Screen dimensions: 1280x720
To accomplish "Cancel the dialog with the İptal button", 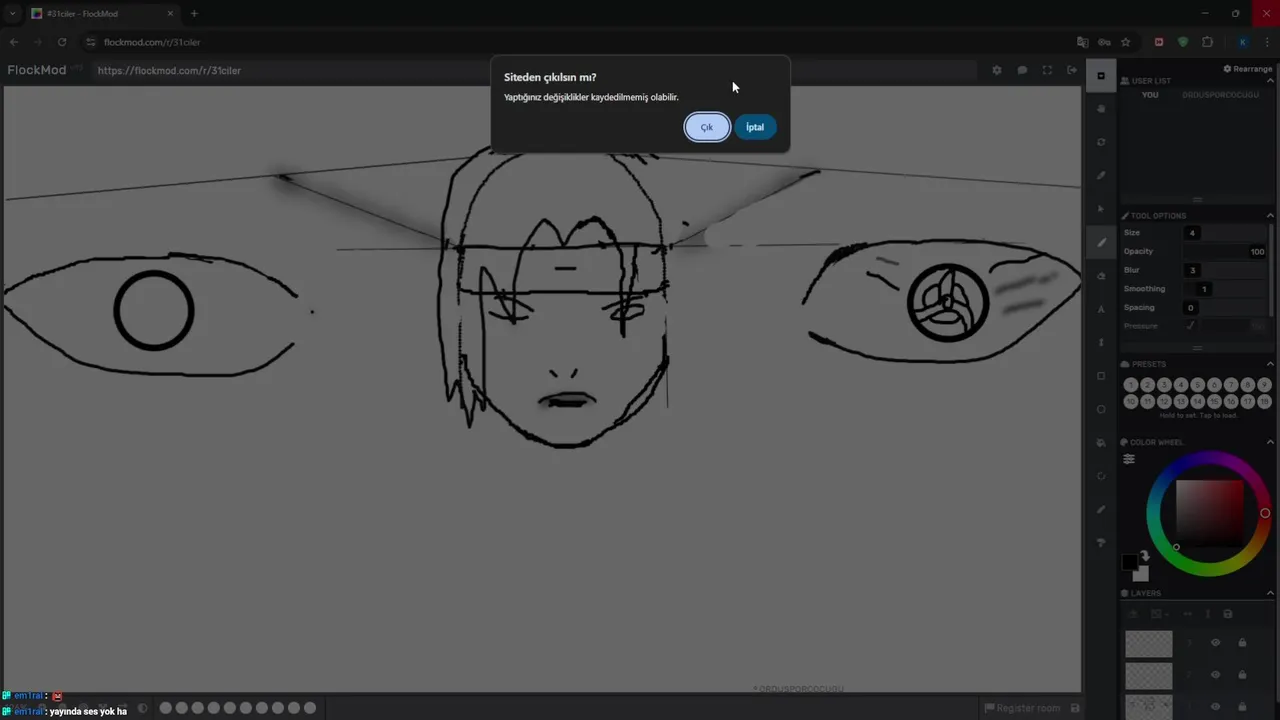I will tap(755, 127).
